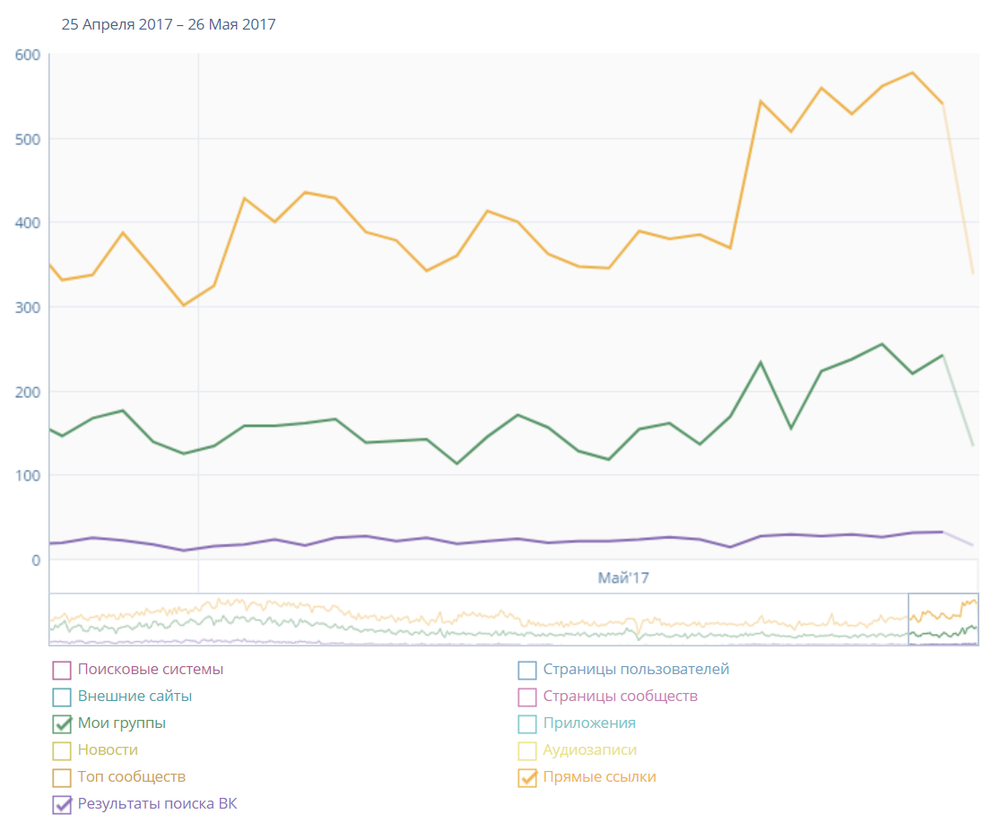Viewport: 1000px width, 840px height.
Task: Click the Поисковые системы legend label
Action: click(150, 669)
